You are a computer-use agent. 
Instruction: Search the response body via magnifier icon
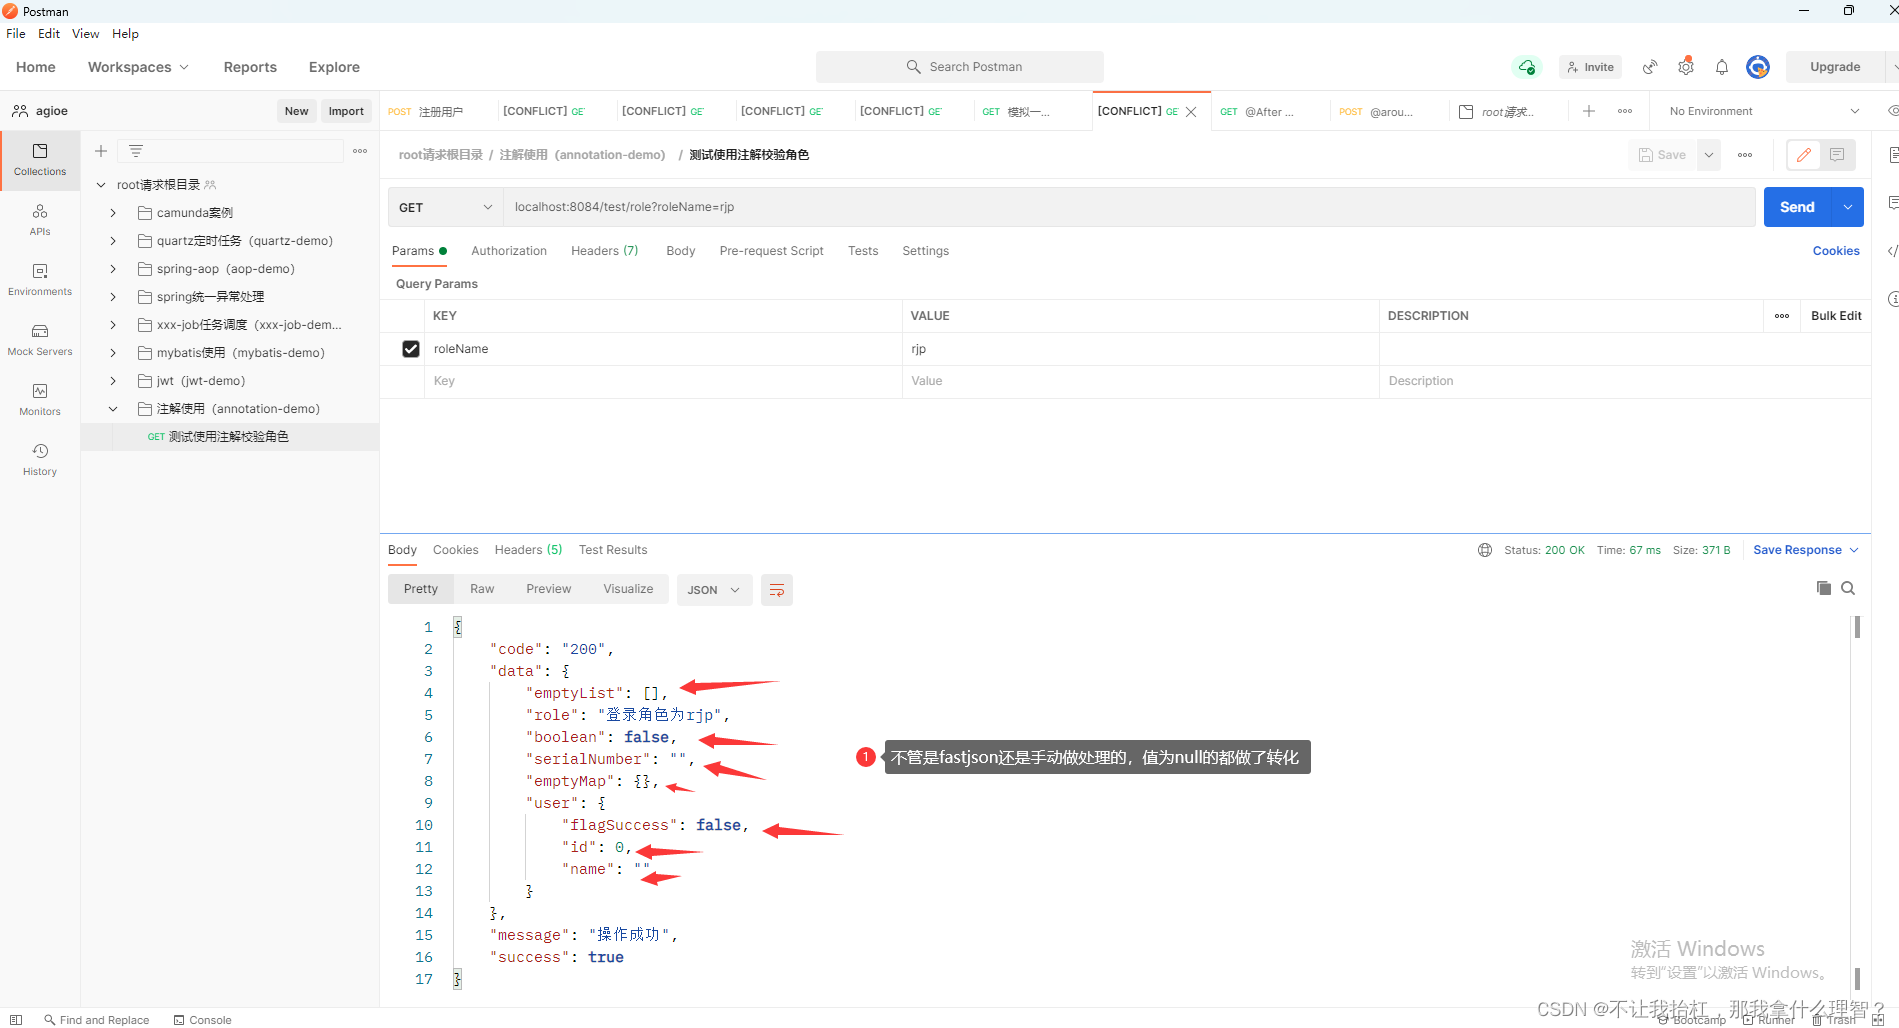click(1846, 588)
